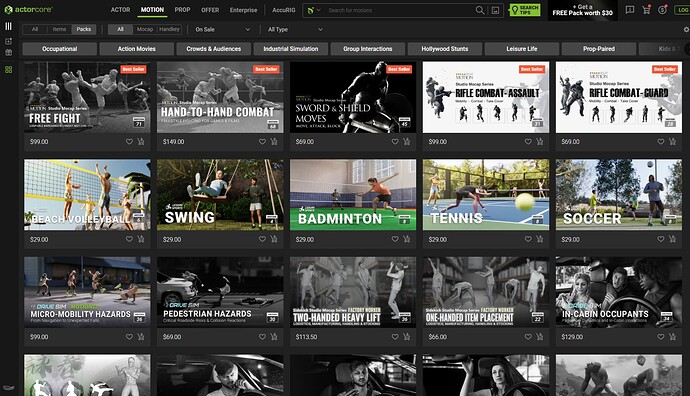Filter by Hollywood Stunts category
Viewport: 690px width, 396px height.
point(444,49)
